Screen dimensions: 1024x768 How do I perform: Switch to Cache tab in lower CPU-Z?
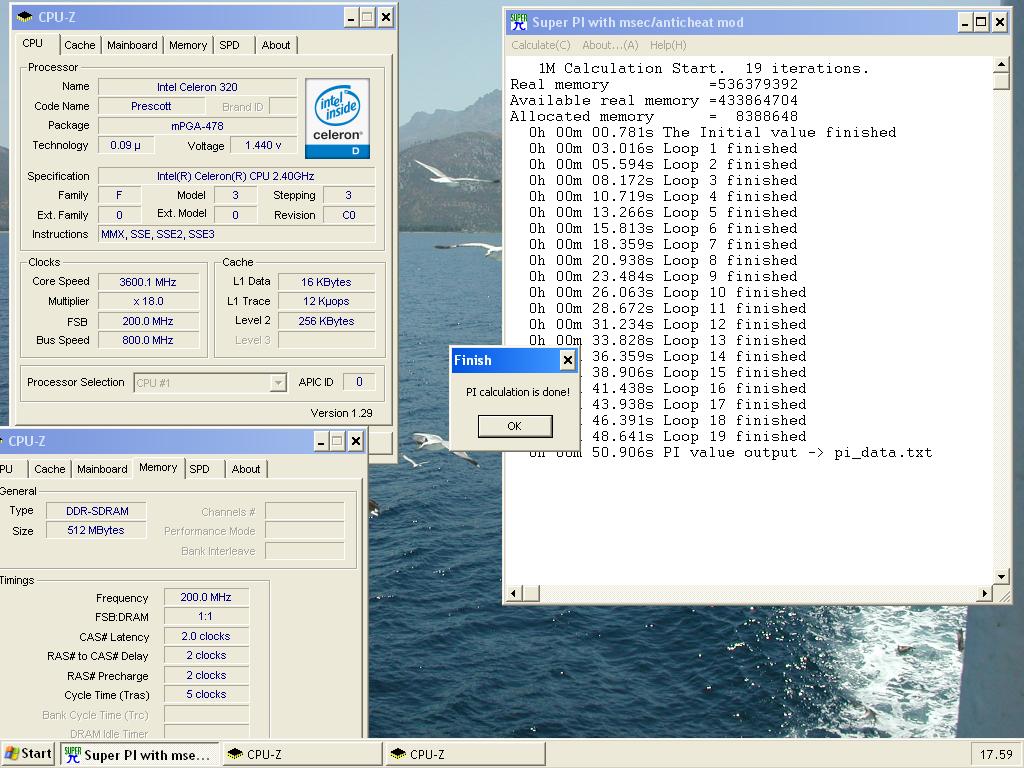click(50, 469)
